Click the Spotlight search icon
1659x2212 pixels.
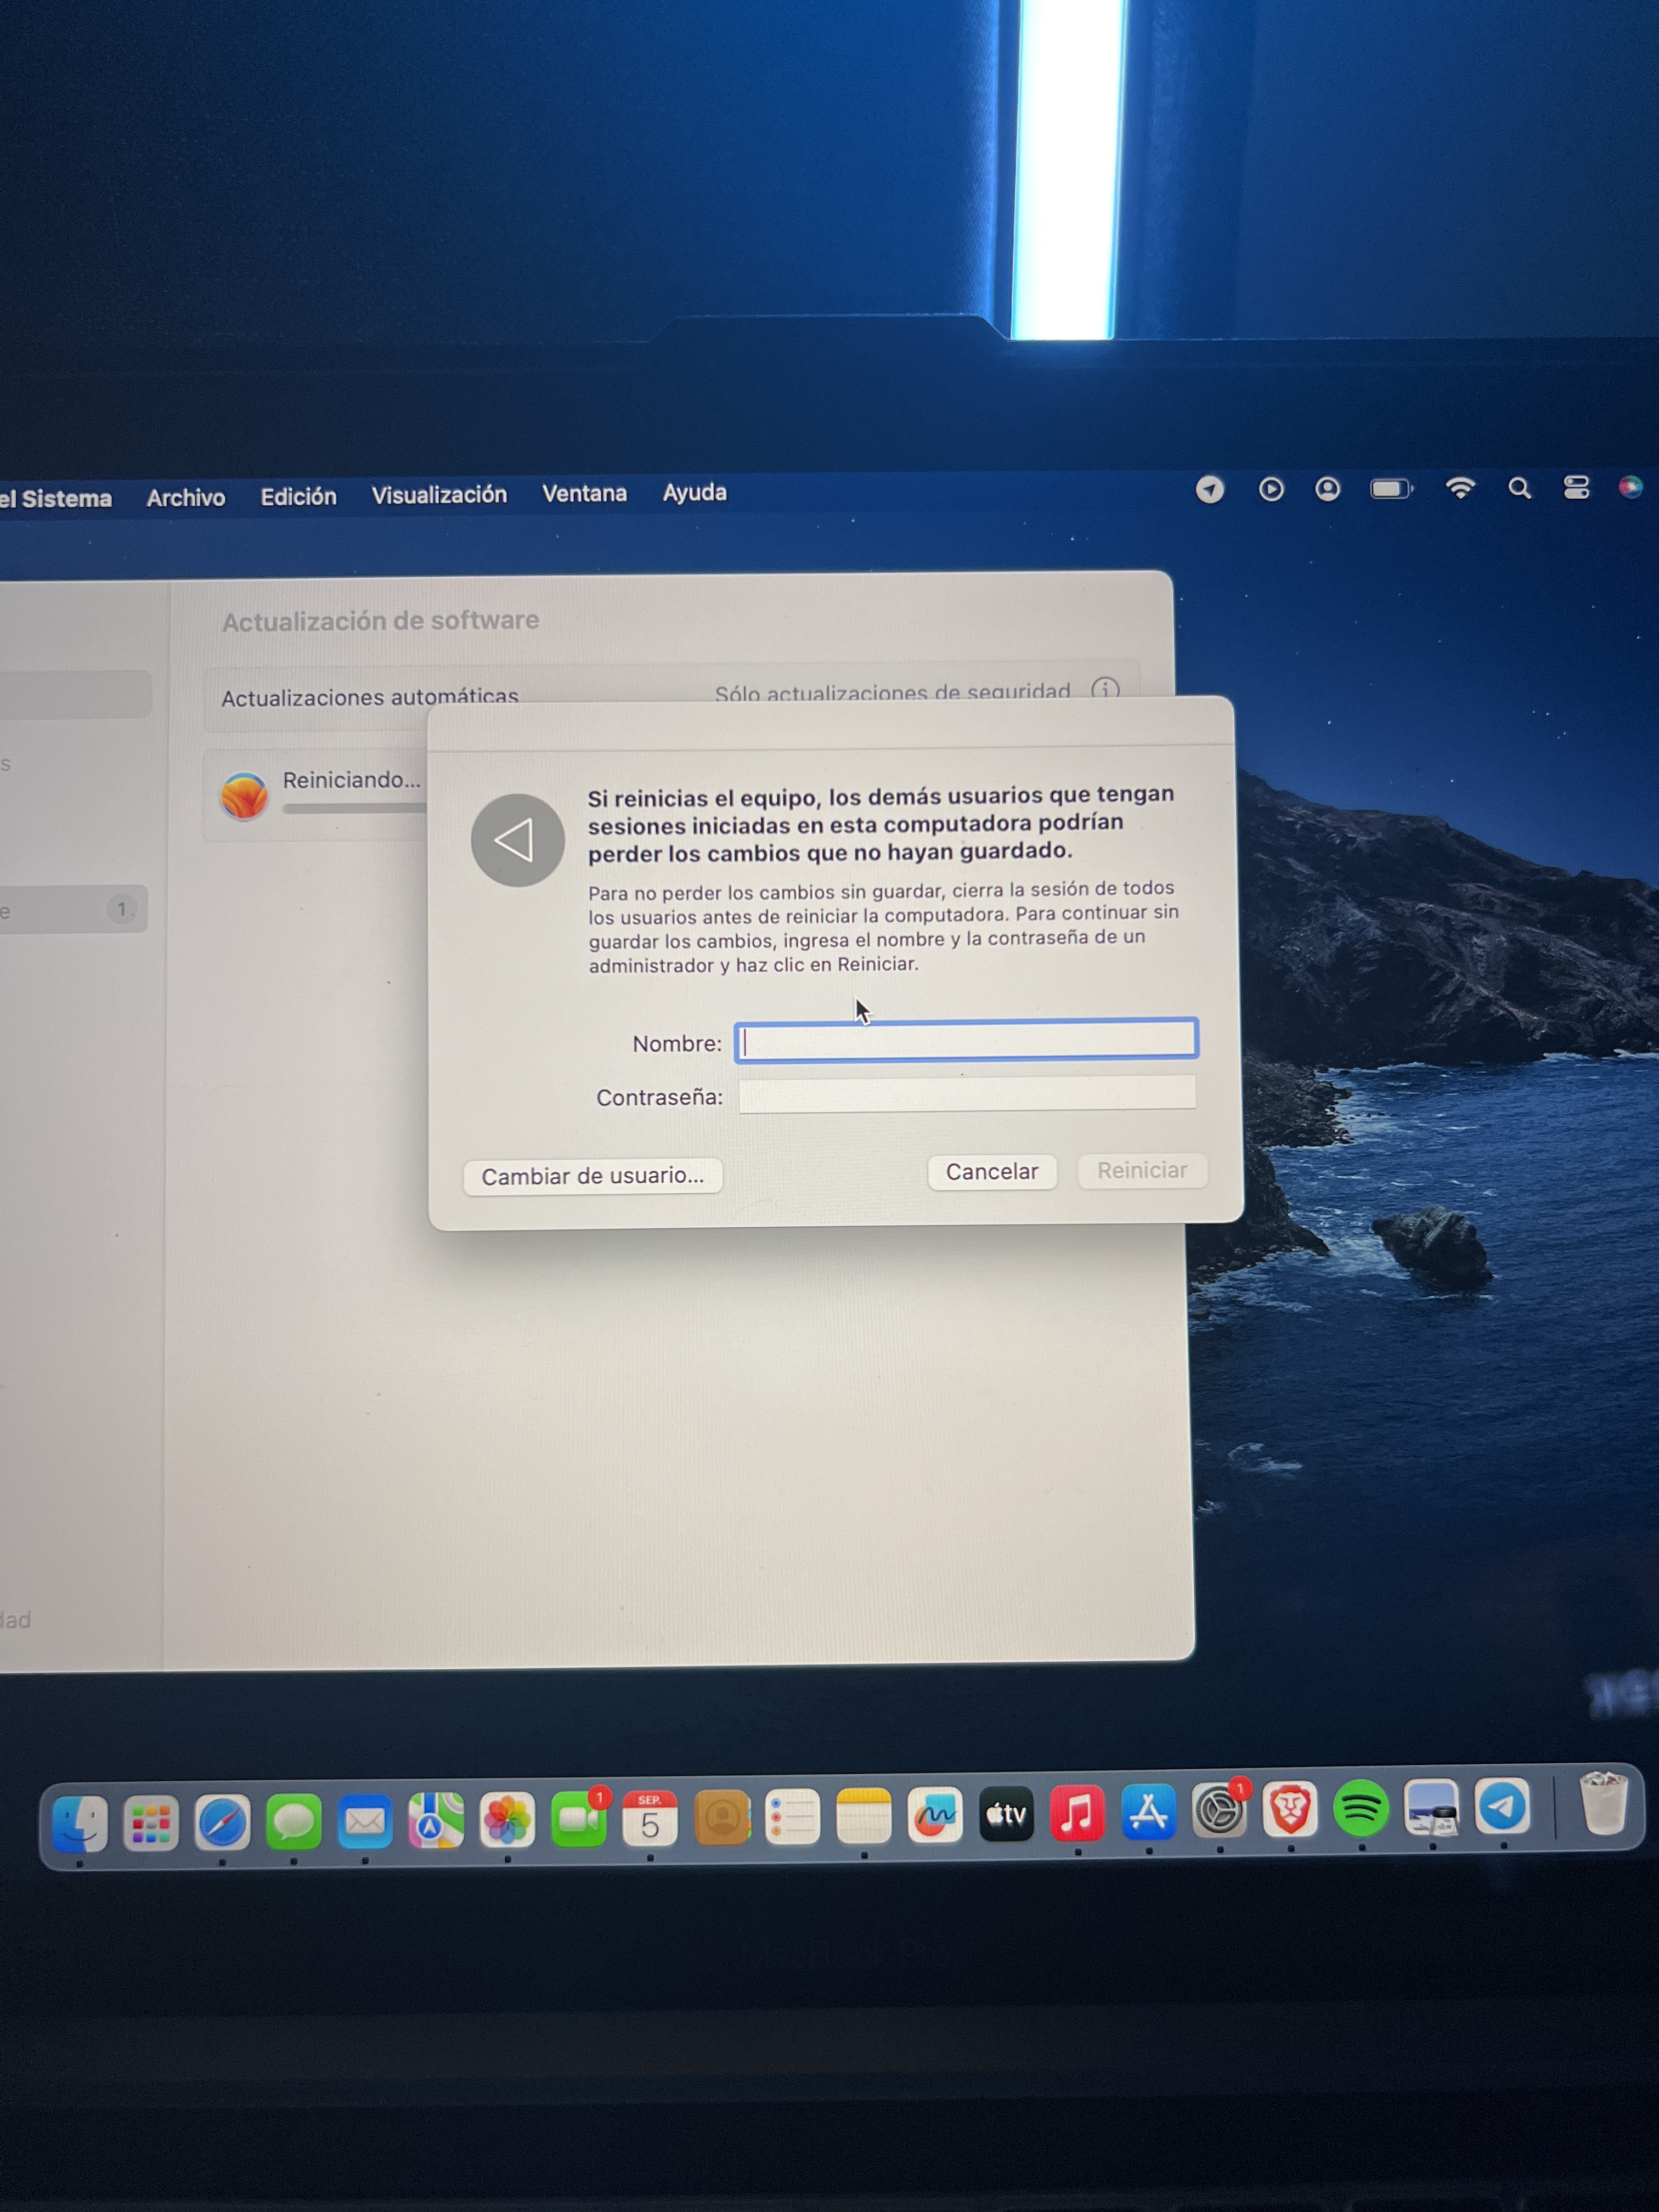coord(1519,488)
